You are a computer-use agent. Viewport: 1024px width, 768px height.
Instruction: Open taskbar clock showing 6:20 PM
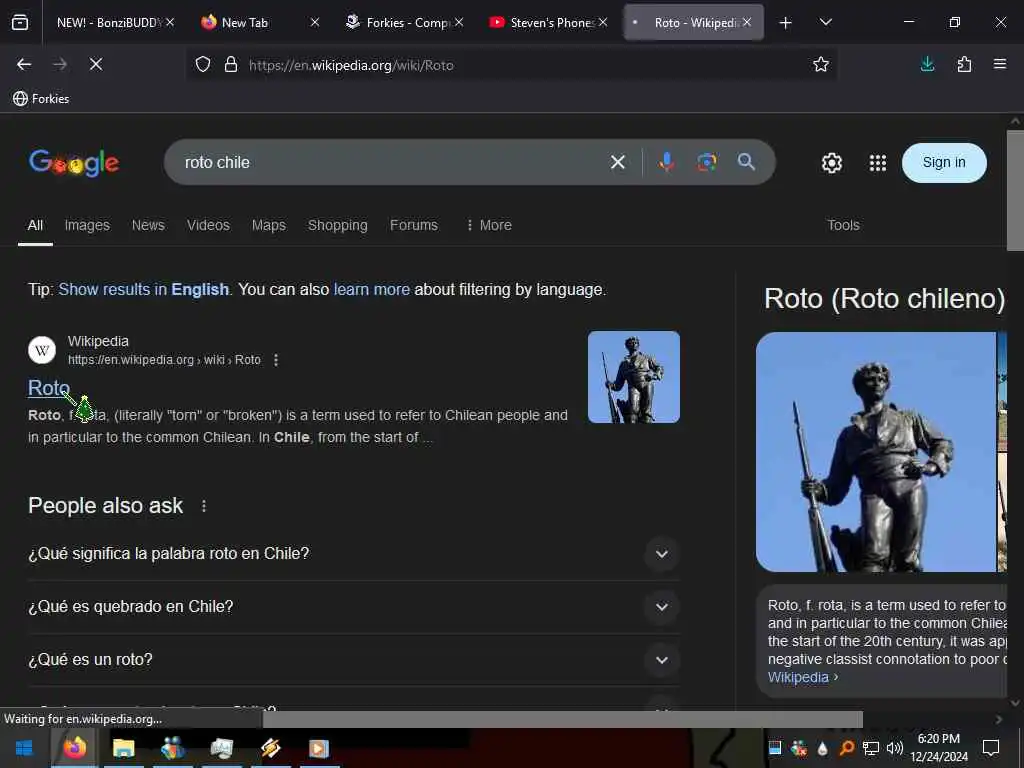[938, 748]
